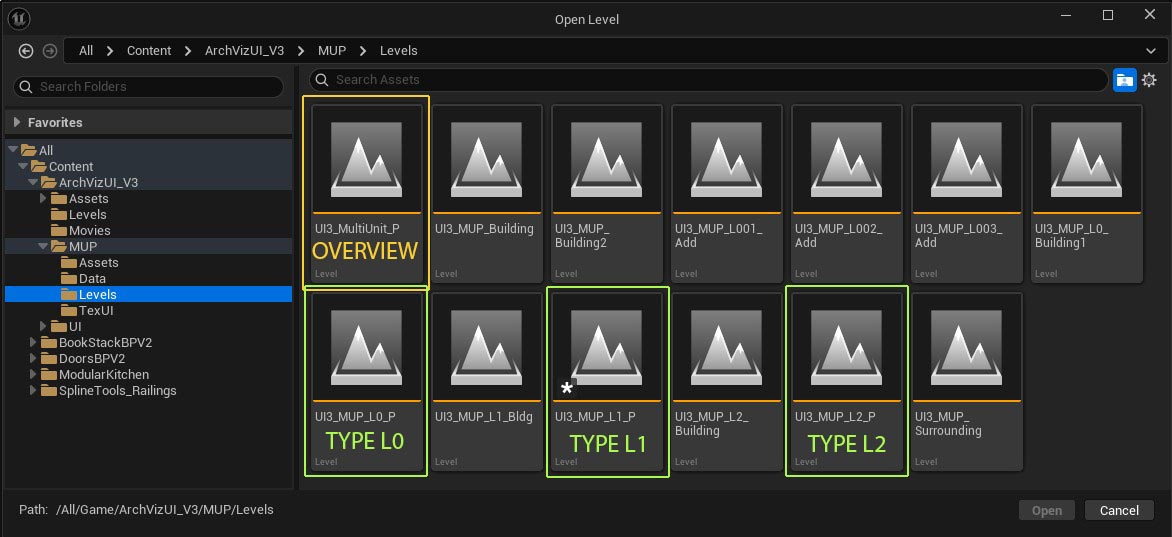Focus the Search Assets field
Viewport: 1172px width, 537px height.
[708, 80]
